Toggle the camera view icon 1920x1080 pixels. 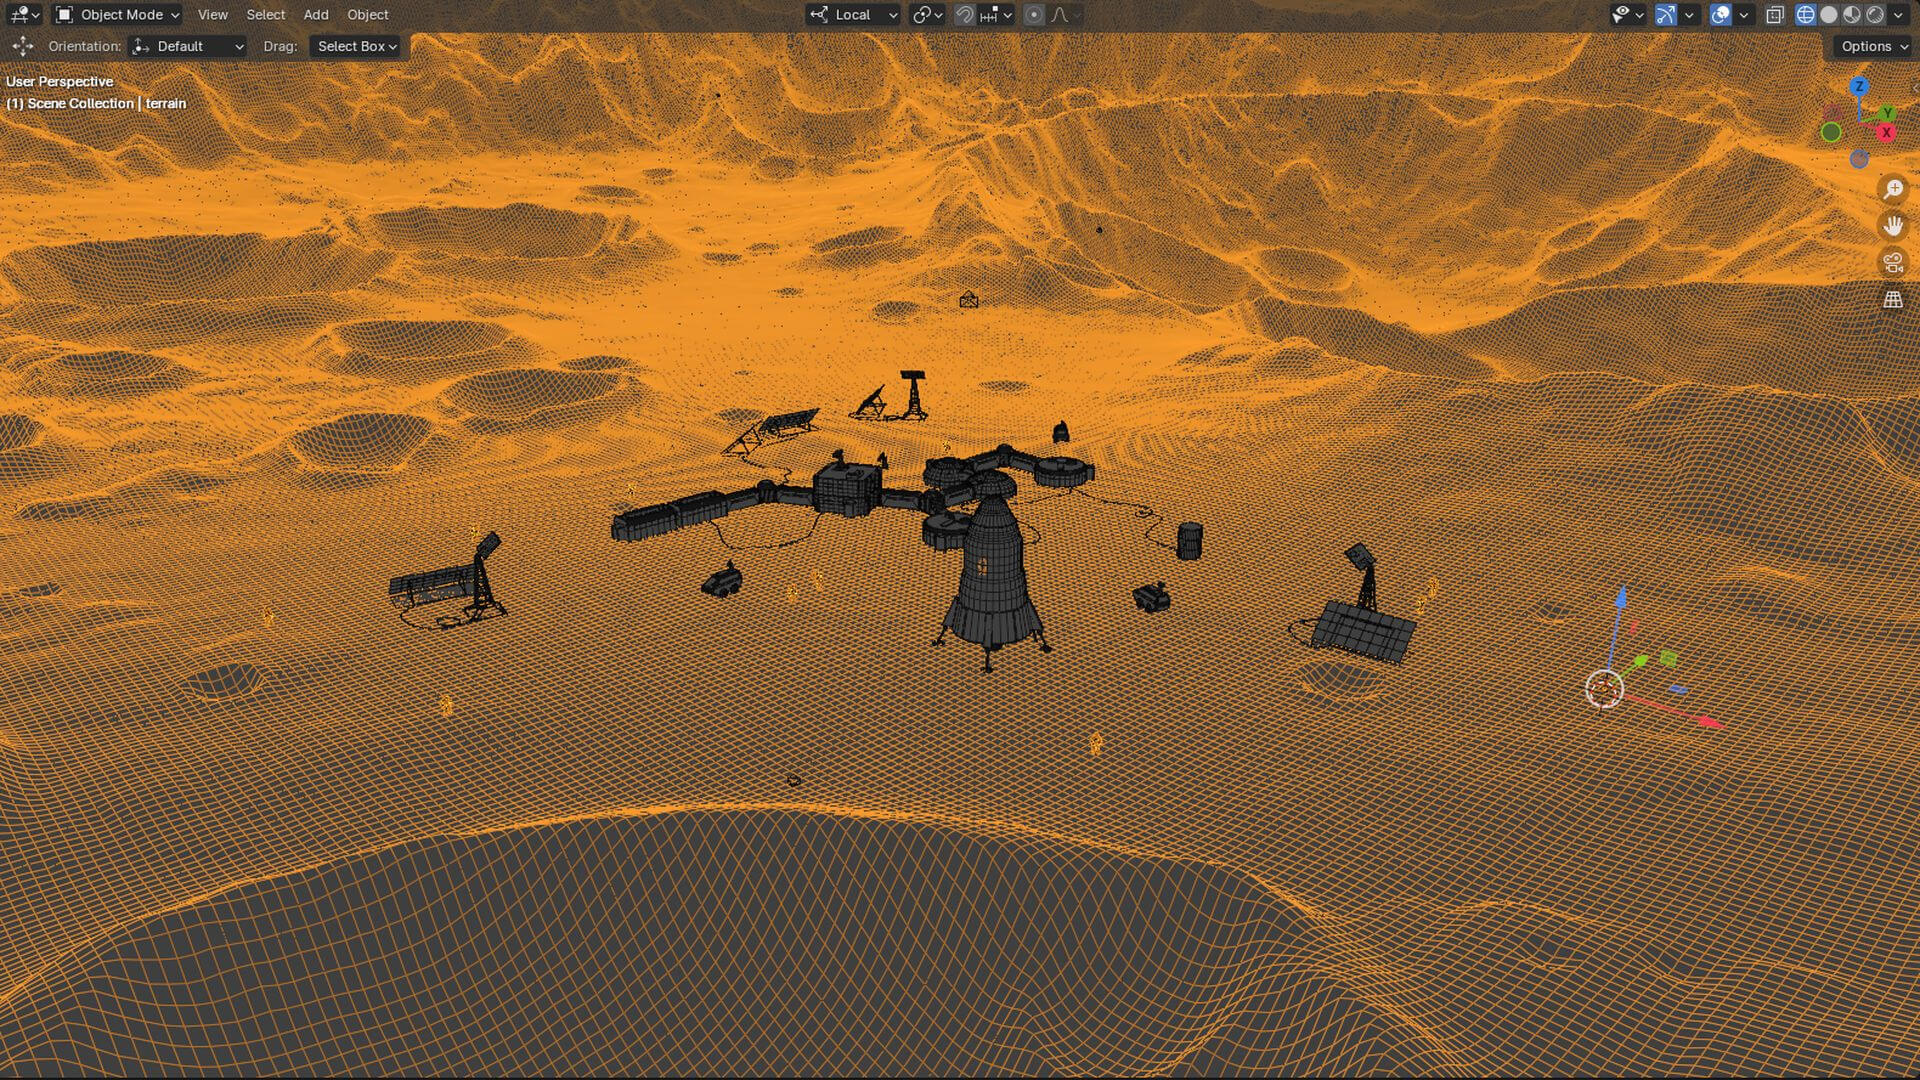[x=1893, y=263]
